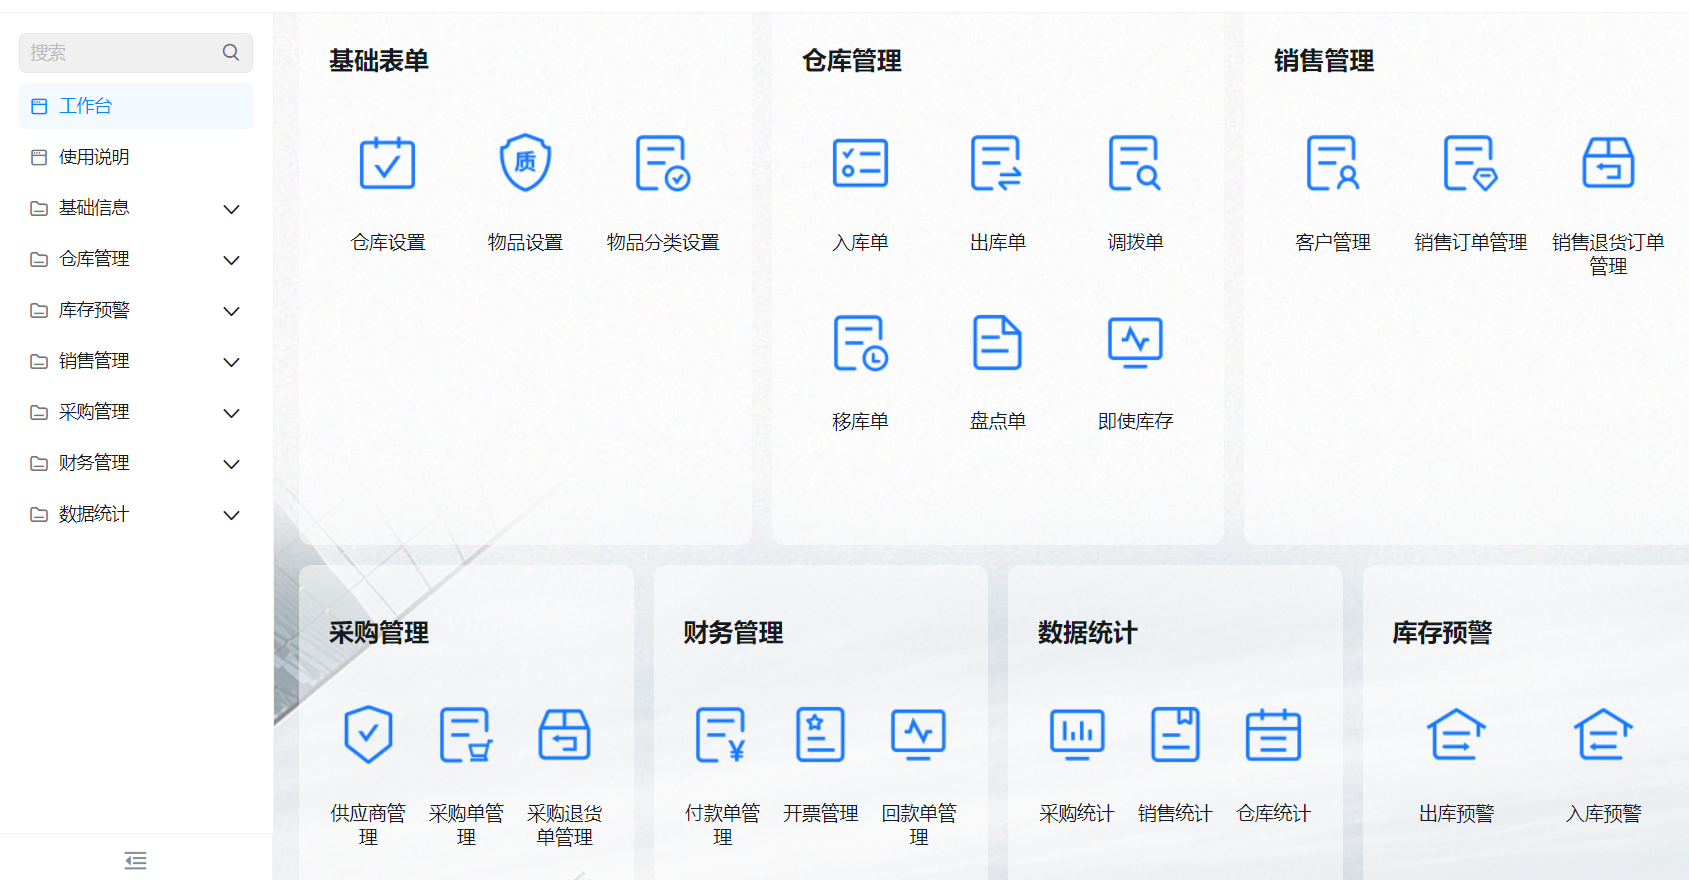Viewport: 1689px width, 880px height.
Task: Click the 出库预警 label
Action: (x=1456, y=813)
